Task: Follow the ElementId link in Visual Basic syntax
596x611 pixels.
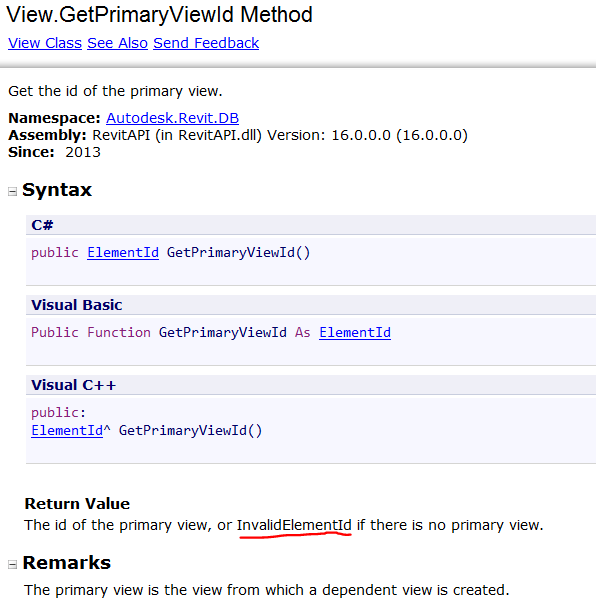Action: [355, 332]
